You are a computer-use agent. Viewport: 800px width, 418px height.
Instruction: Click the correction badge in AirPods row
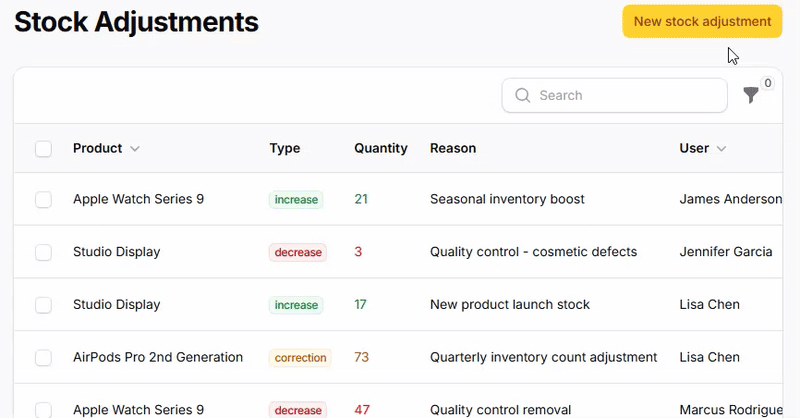click(x=300, y=358)
